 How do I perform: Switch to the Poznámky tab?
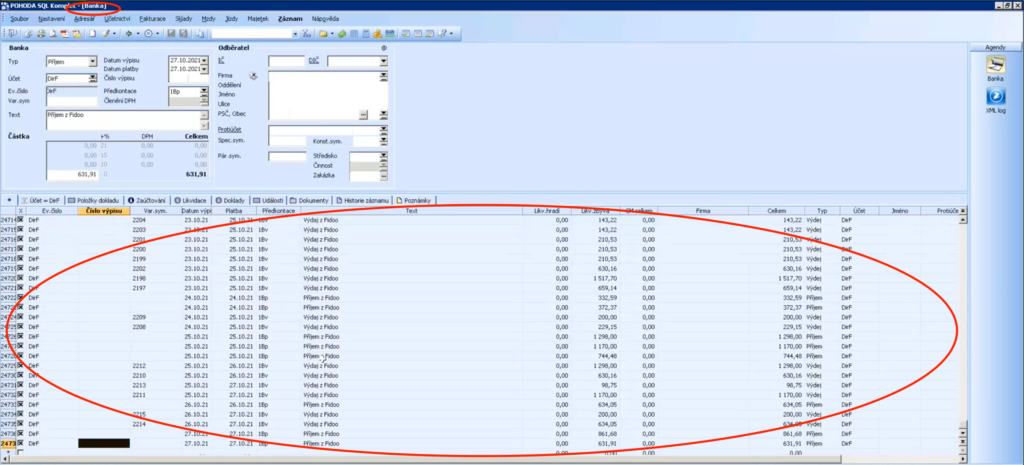[414, 200]
